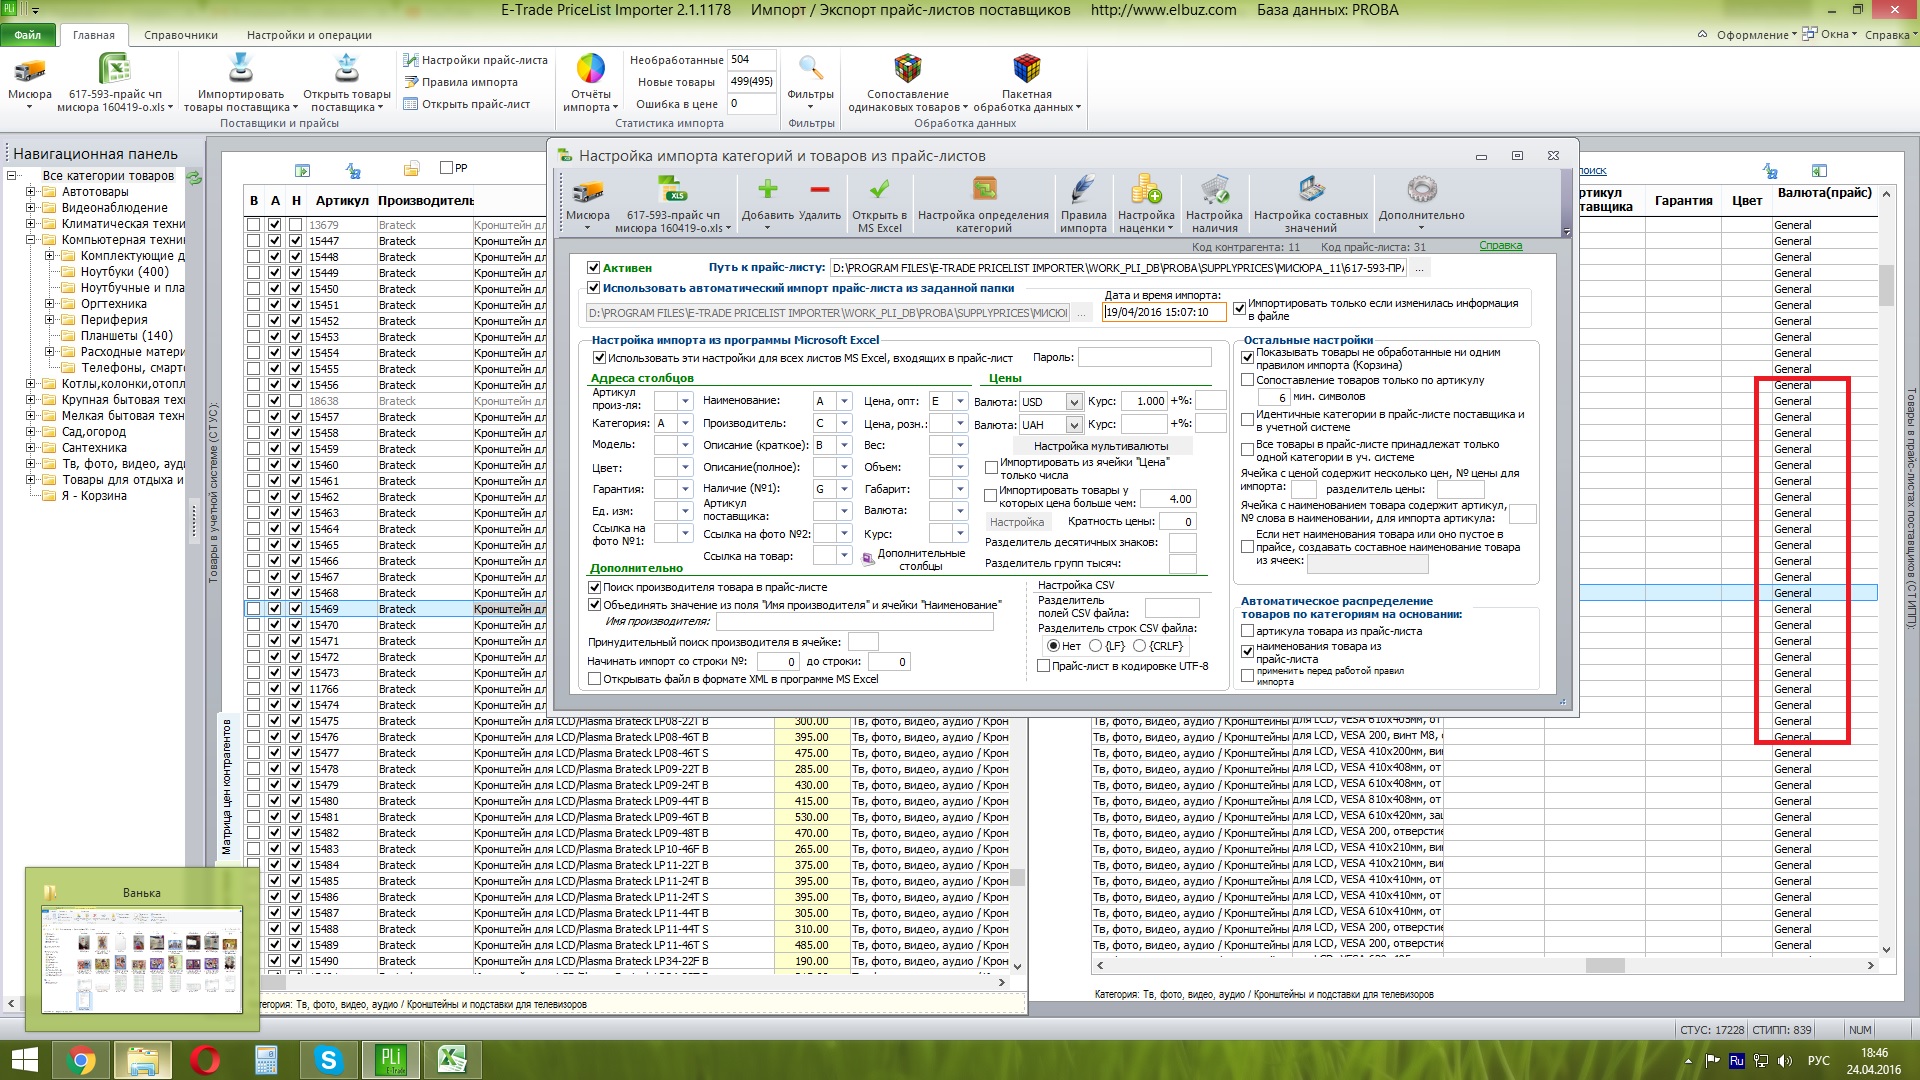
Task: Click browse button next to price-list path
Action: [1418, 268]
